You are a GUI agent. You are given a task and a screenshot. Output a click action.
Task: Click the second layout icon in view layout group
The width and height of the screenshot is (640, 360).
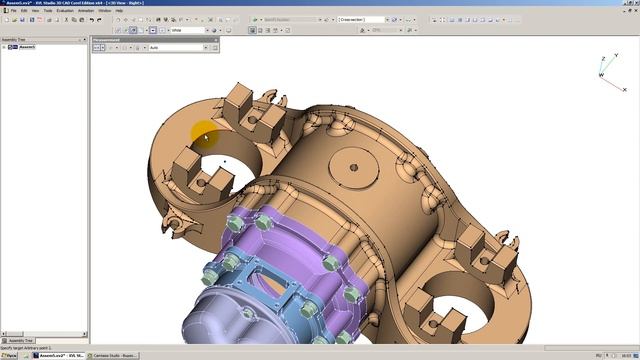coord(260,30)
